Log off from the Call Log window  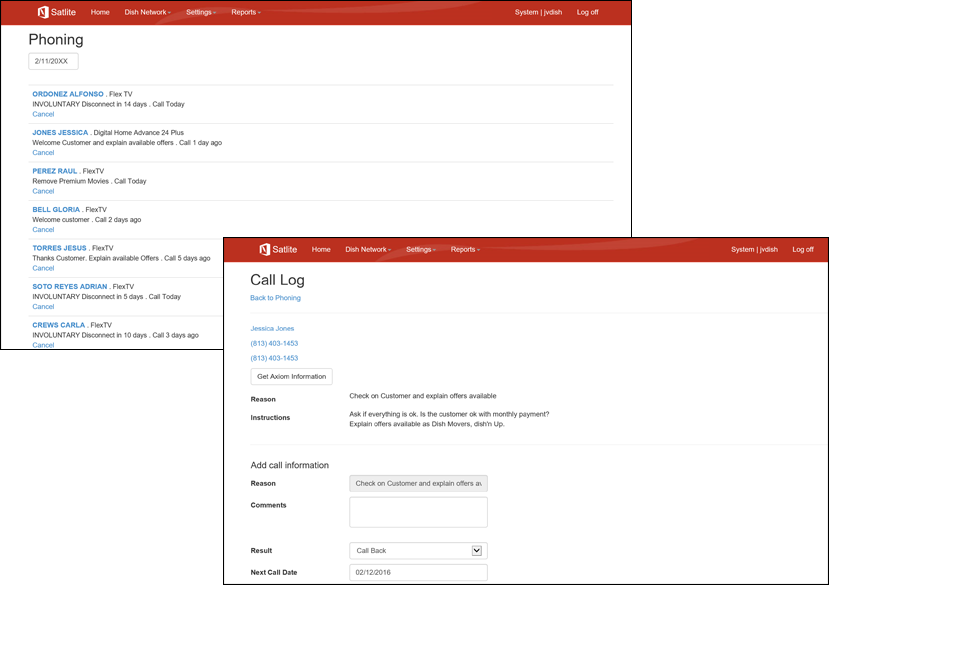[802, 249]
